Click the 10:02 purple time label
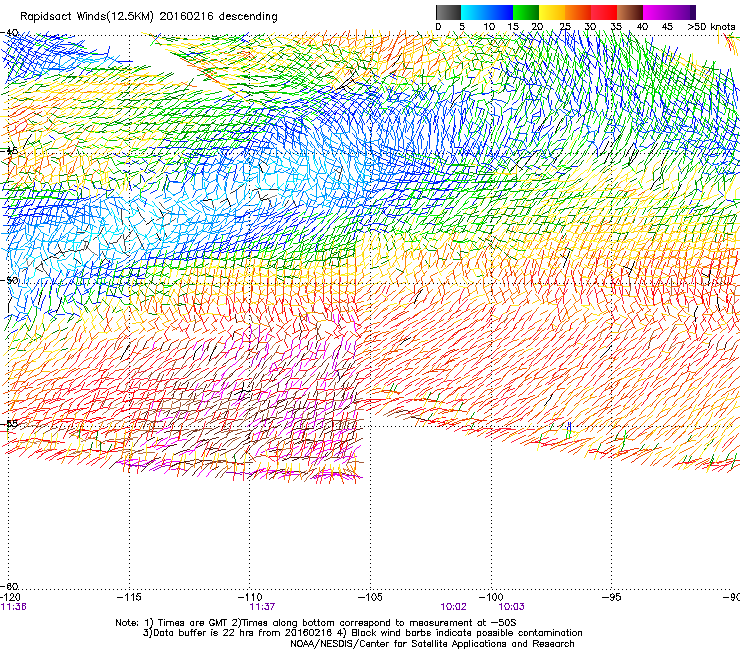The width and height of the screenshot is (740, 650). pos(454,607)
